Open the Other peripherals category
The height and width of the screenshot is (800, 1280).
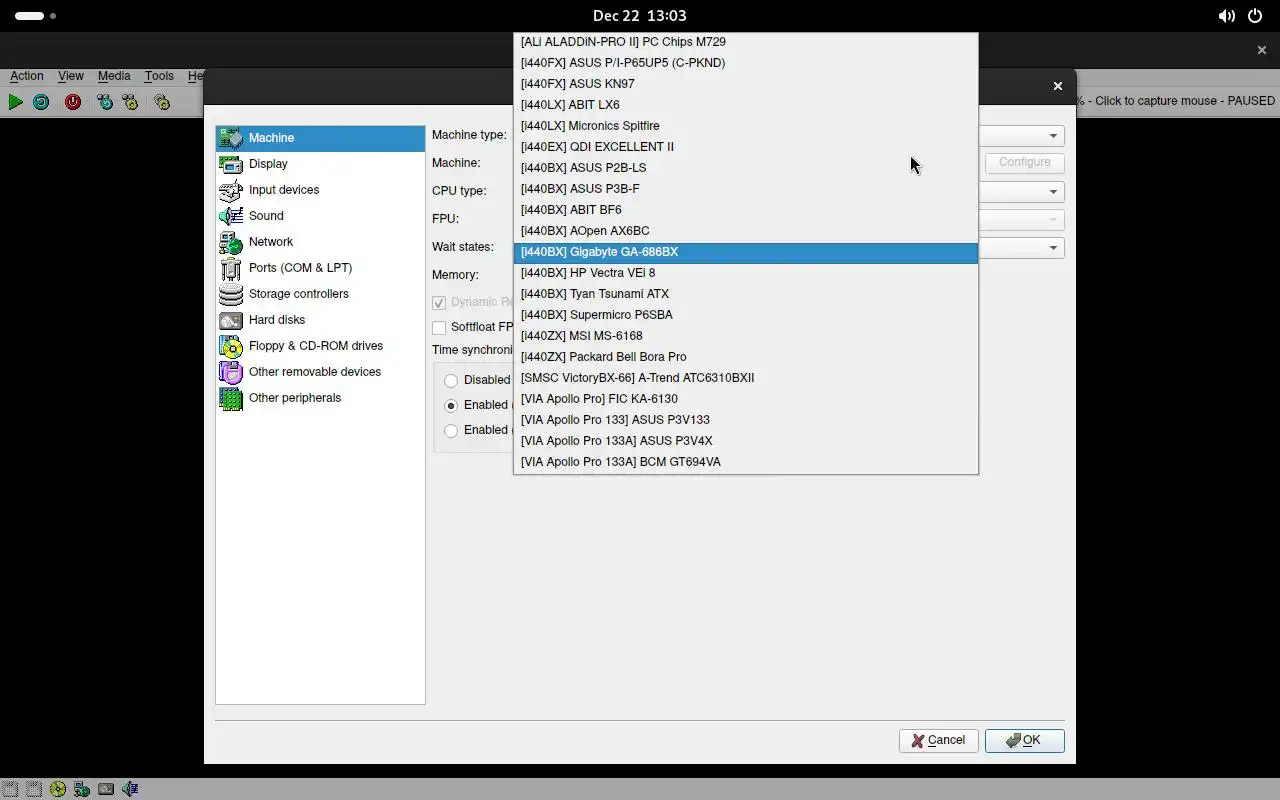pos(320,398)
